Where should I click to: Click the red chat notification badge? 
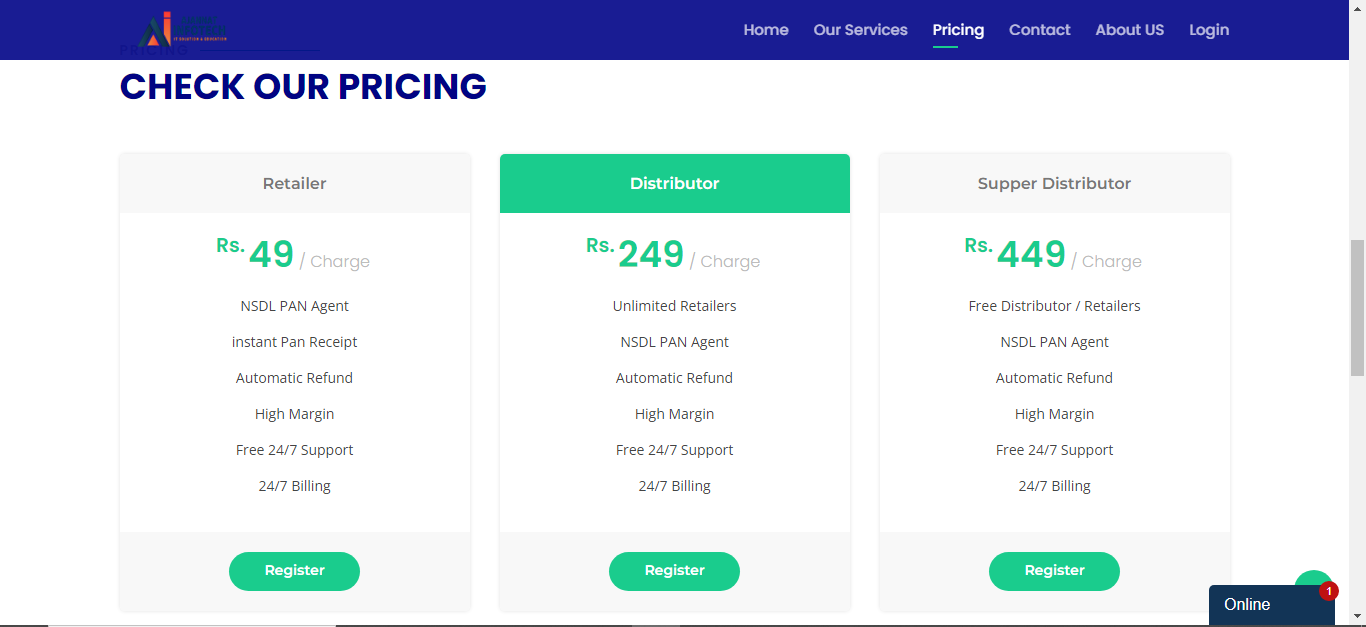1328,591
